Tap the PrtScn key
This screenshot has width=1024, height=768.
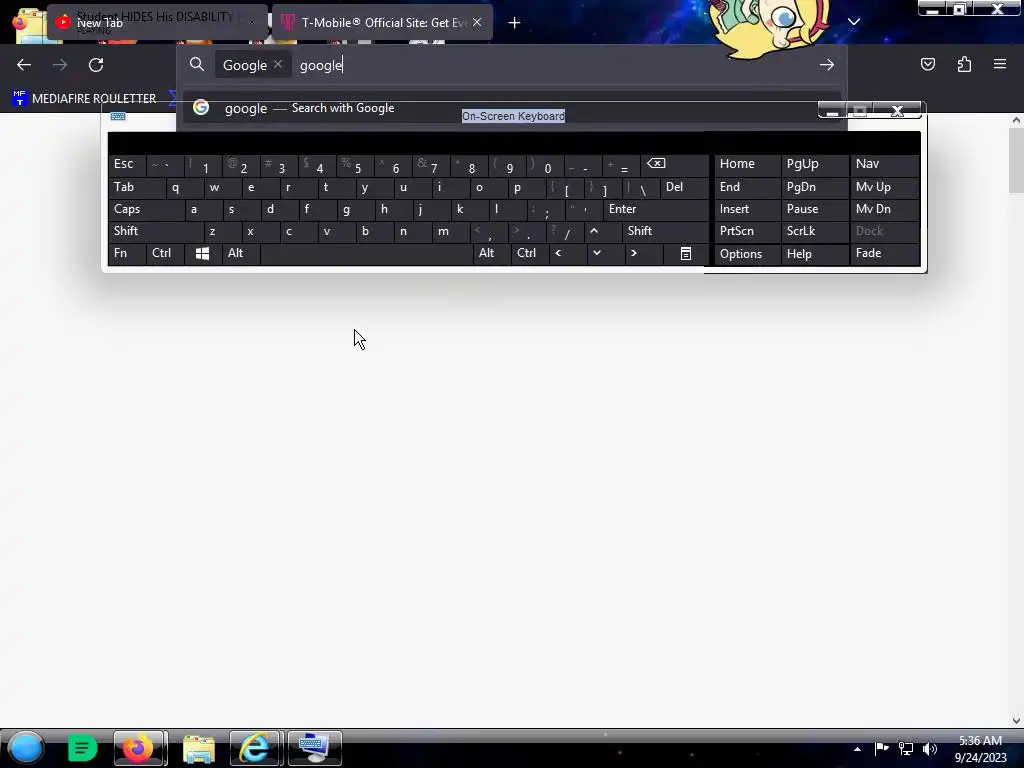pyautogui.click(x=748, y=231)
